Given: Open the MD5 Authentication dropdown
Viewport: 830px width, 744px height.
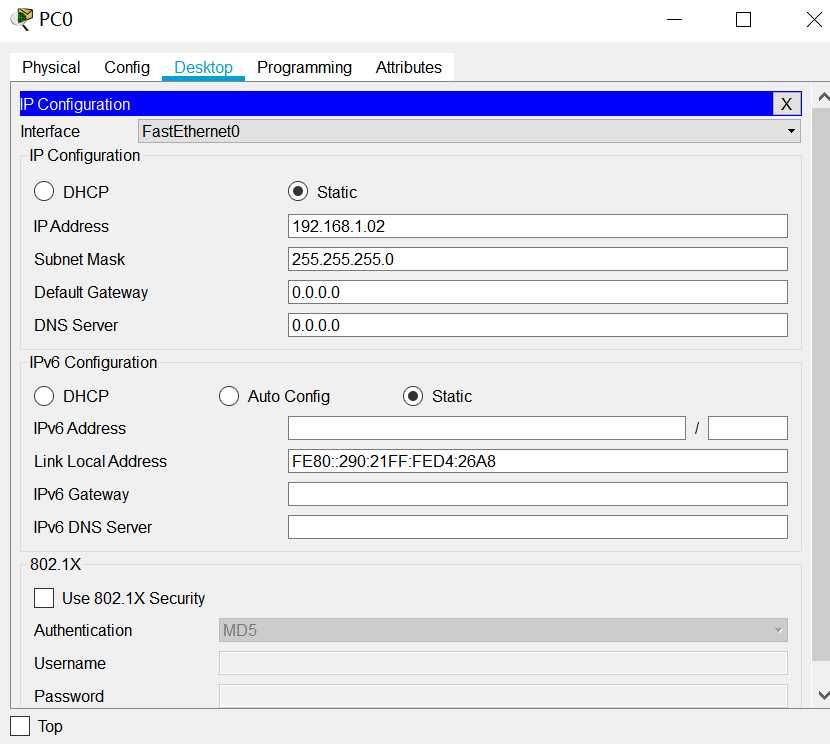Looking at the screenshot, I should pyautogui.click(x=503, y=630).
